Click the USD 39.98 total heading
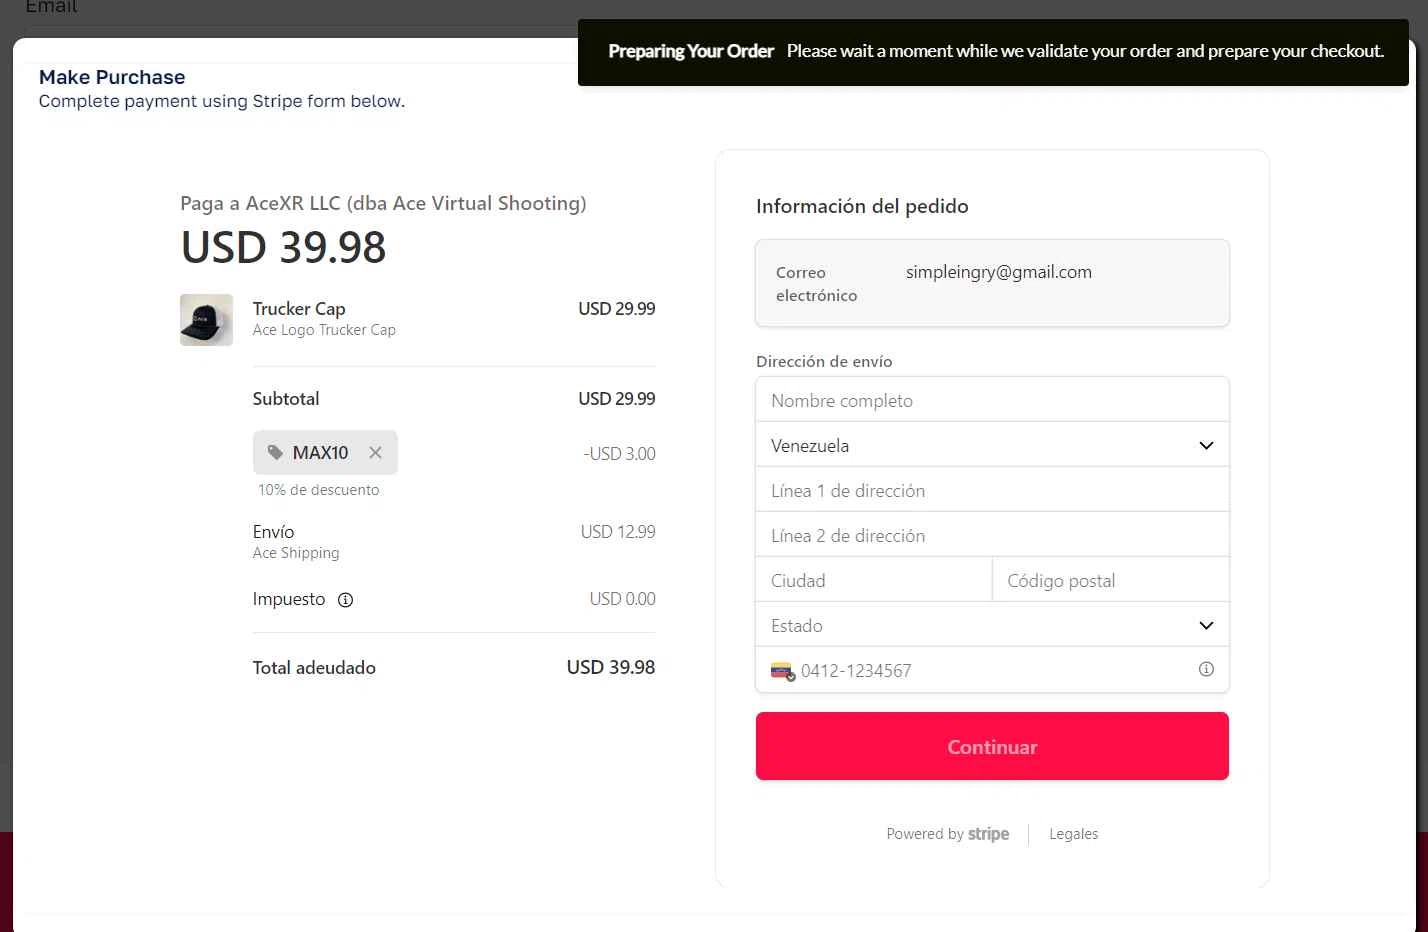Viewport: 1428px width, 932px height. [x=283, y=247]
